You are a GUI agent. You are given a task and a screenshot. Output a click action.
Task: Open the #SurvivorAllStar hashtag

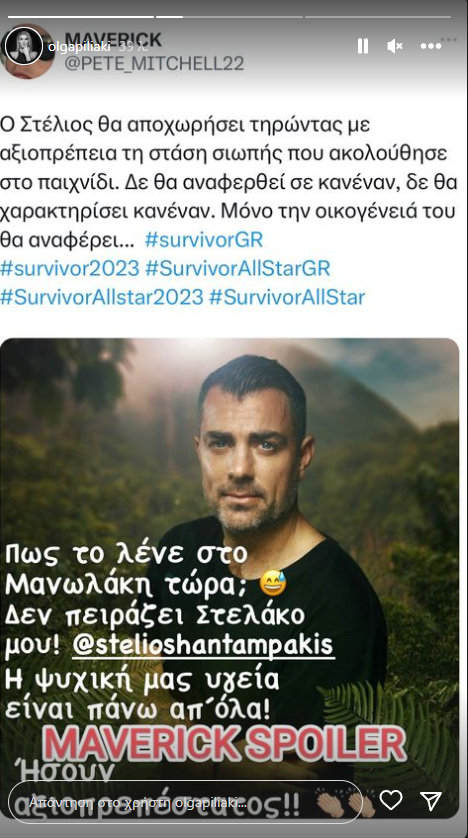pos(287,297)
